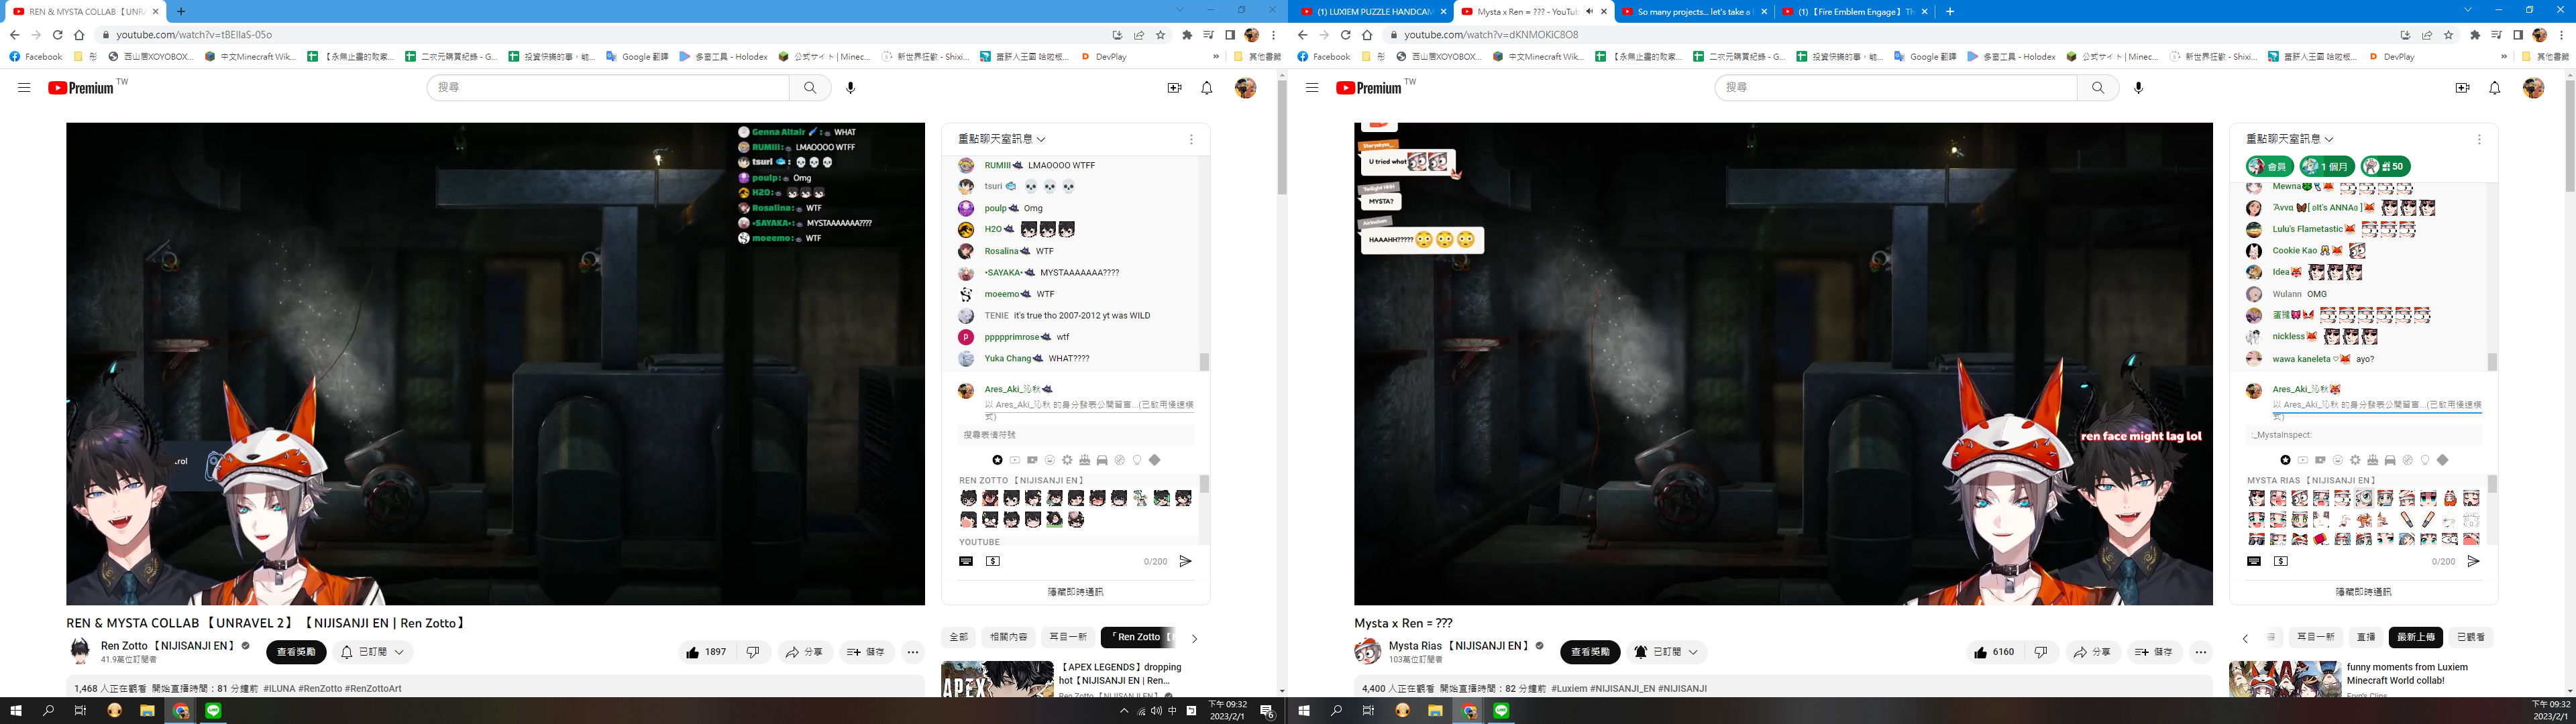Bookmark page star in left browser
The width and height of the screenshot is (2576, 724).
(1161, 35)
